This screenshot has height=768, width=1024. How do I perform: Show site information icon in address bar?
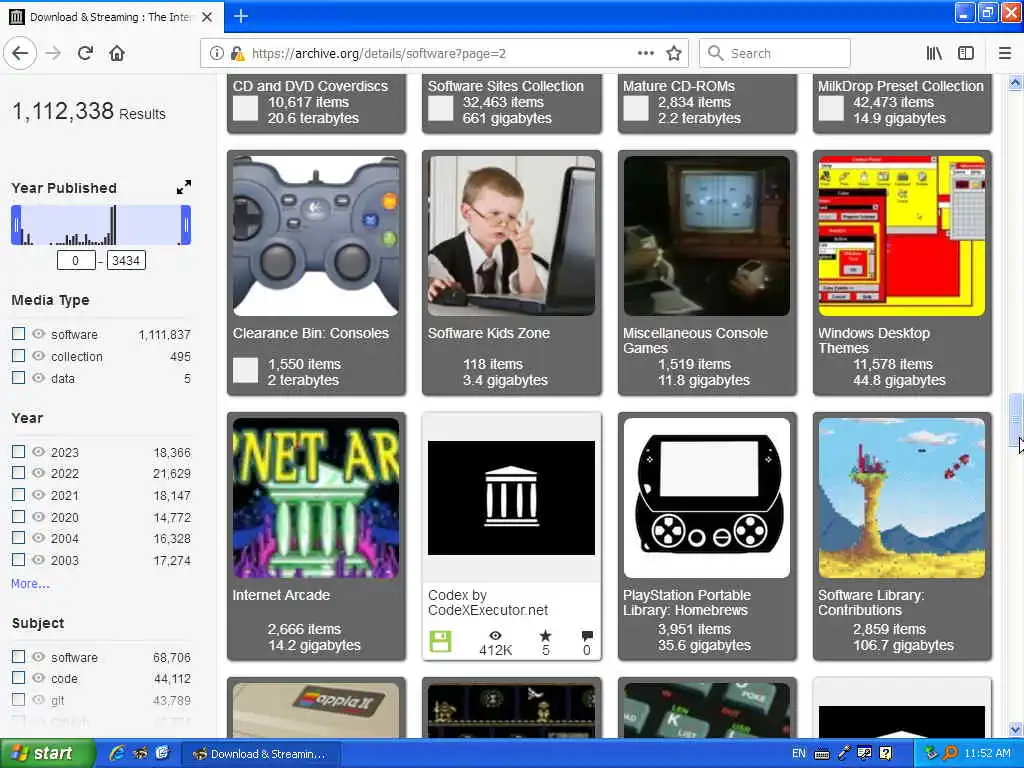216,53
